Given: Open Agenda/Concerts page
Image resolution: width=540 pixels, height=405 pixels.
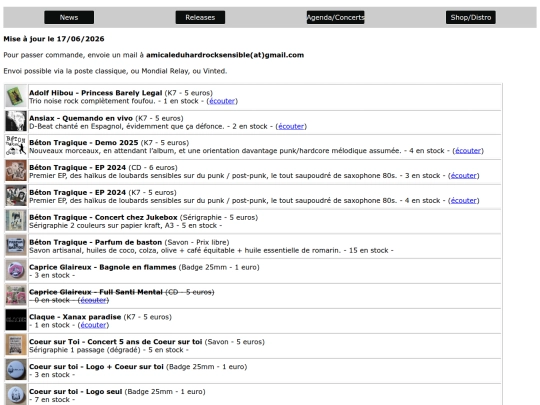Looking at the screenshot, I should pyautogui.click(x=335, y=18).
